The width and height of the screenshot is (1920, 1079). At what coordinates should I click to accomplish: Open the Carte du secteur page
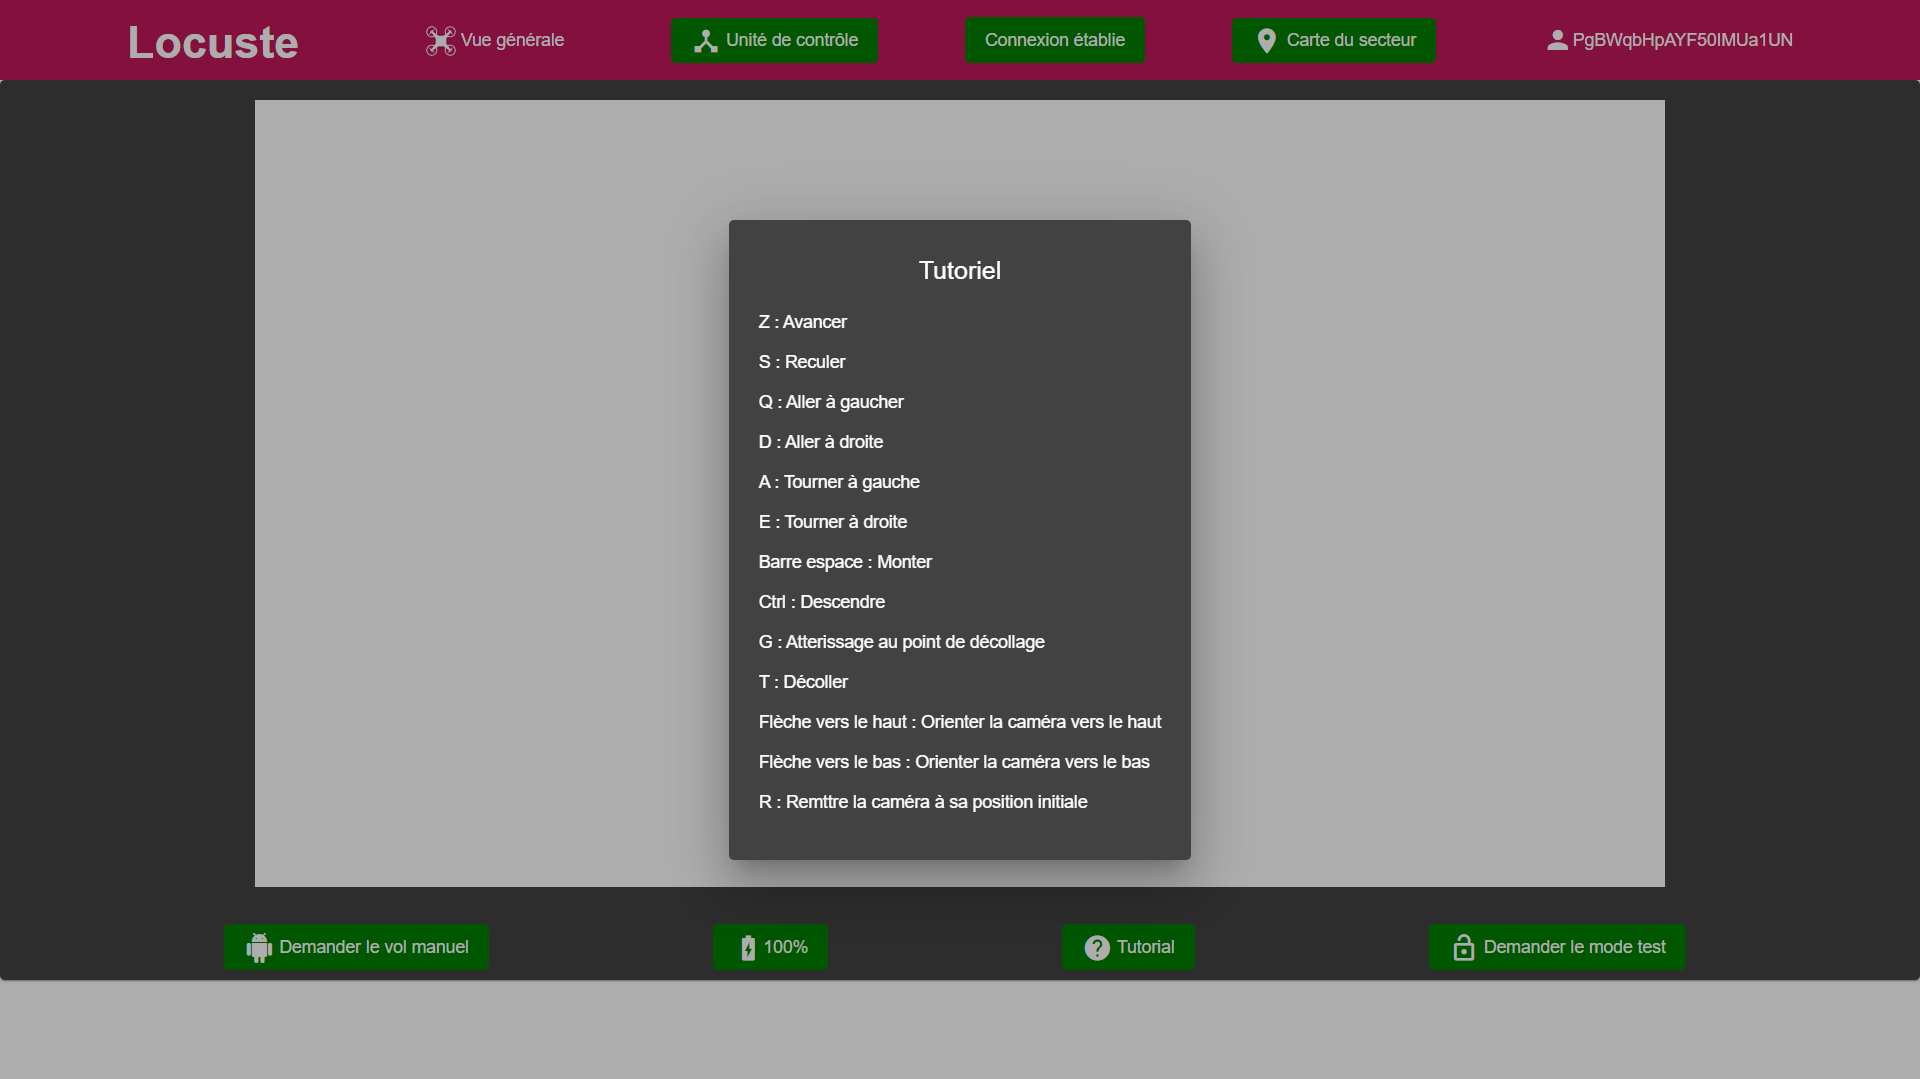coord(1334,41)
